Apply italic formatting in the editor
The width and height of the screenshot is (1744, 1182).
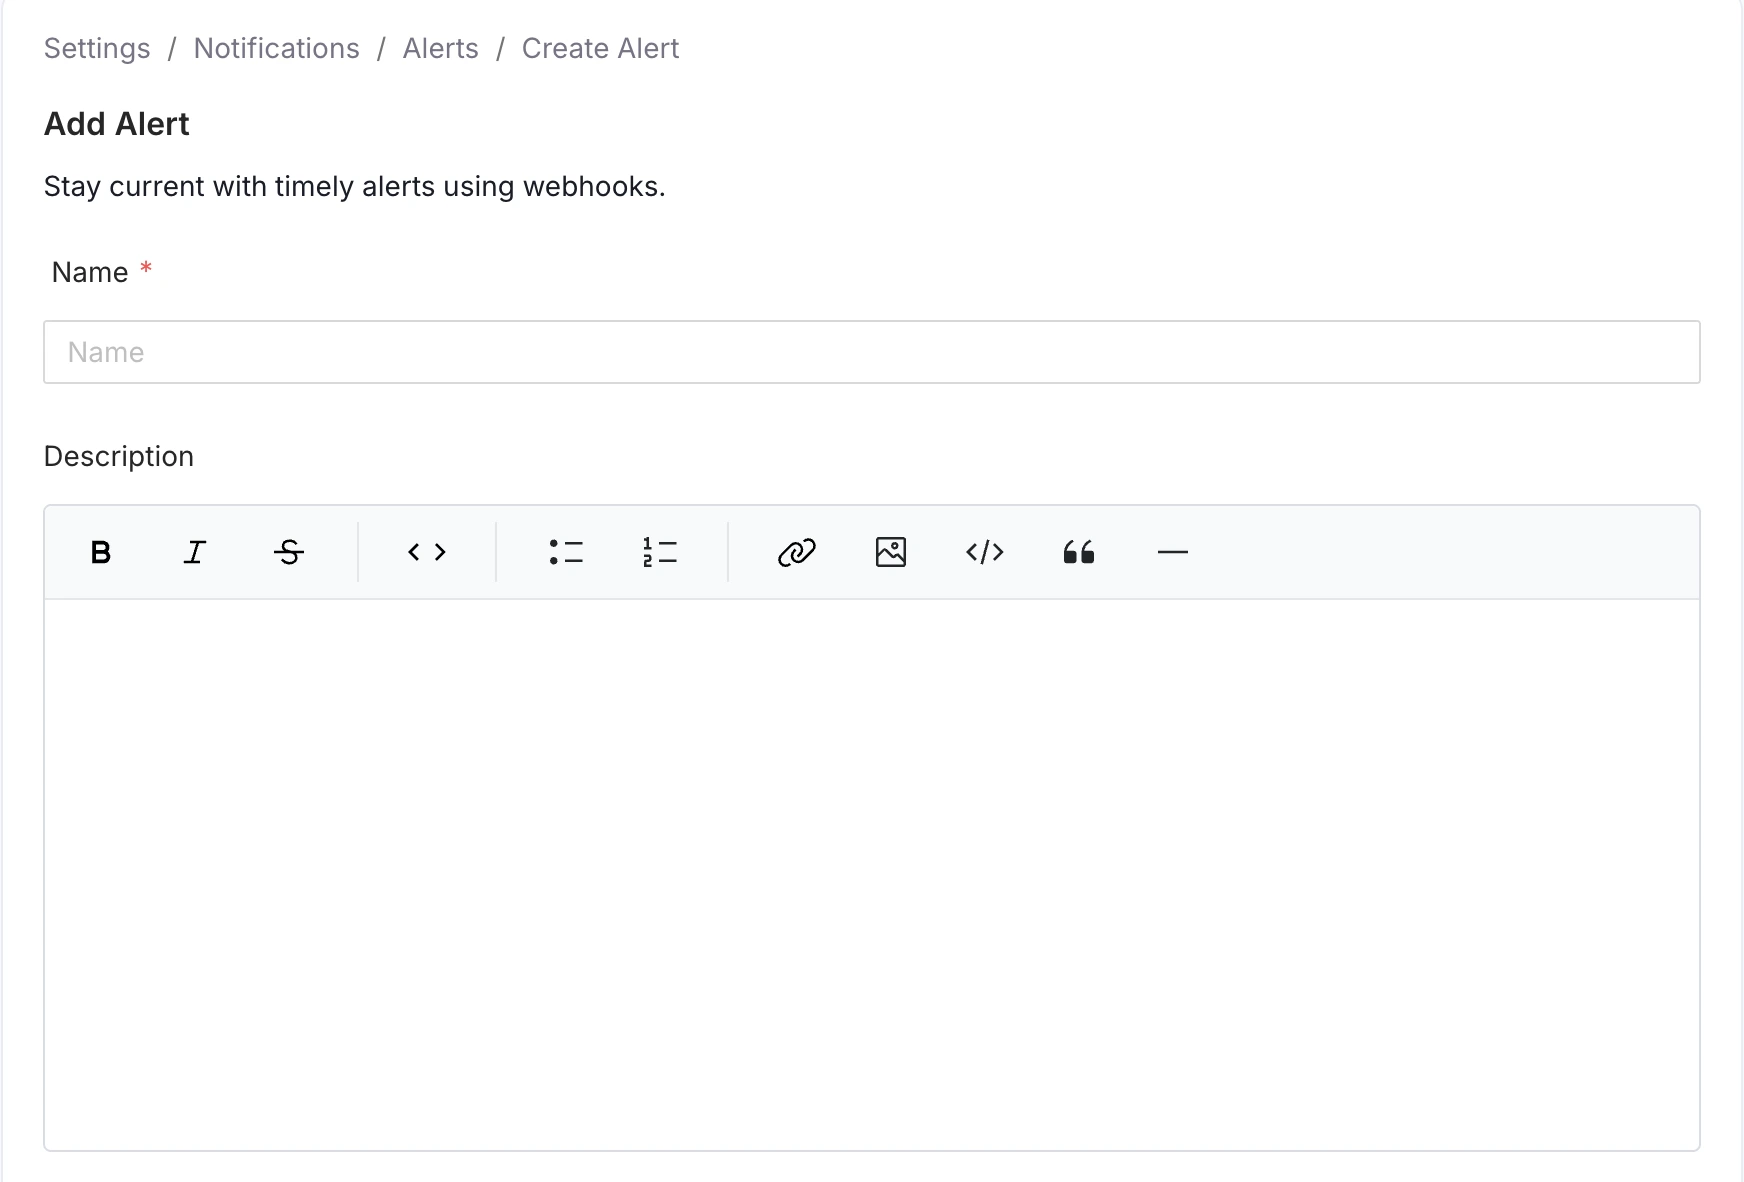(195, 552)
